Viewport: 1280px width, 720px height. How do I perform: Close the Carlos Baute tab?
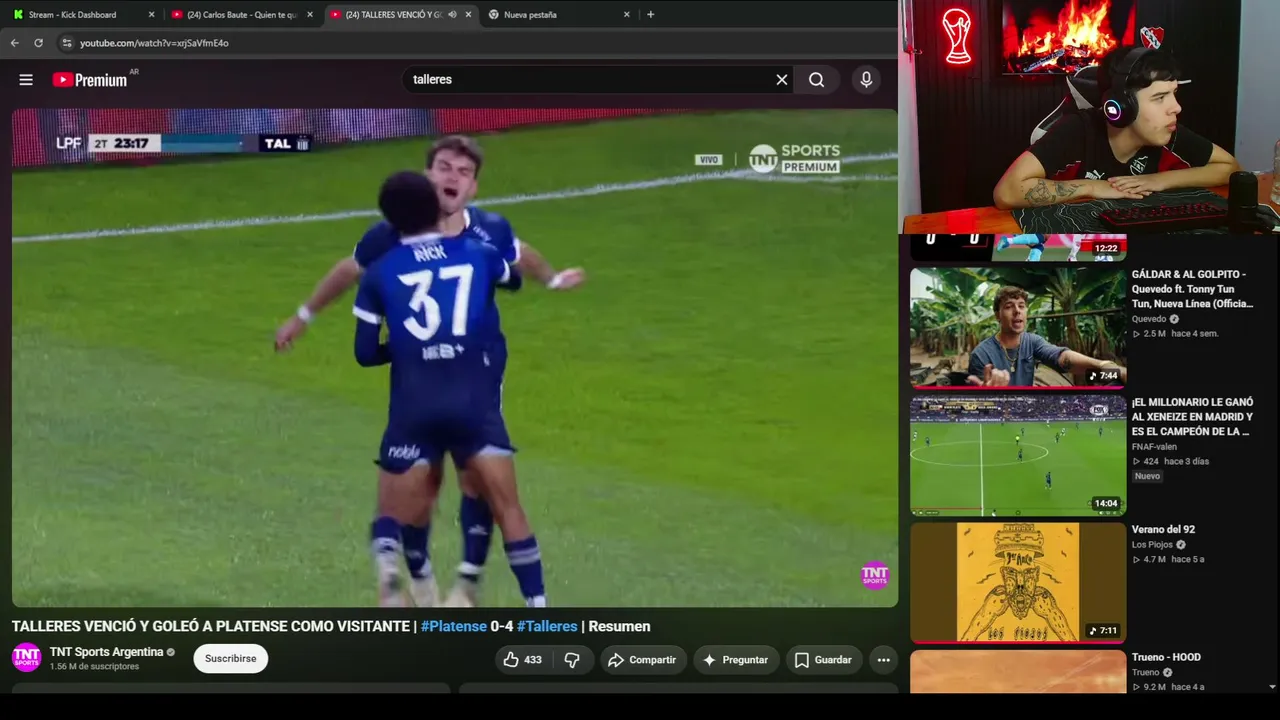(x=310, y=15)
